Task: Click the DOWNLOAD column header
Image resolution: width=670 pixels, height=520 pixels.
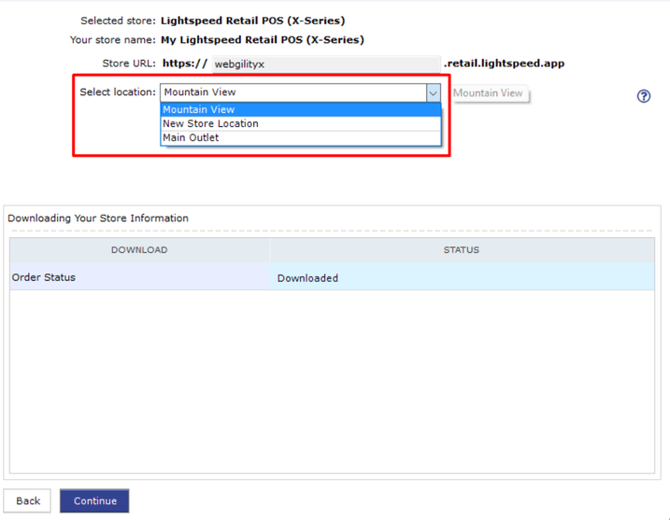Action: click(x=140, y=250)
